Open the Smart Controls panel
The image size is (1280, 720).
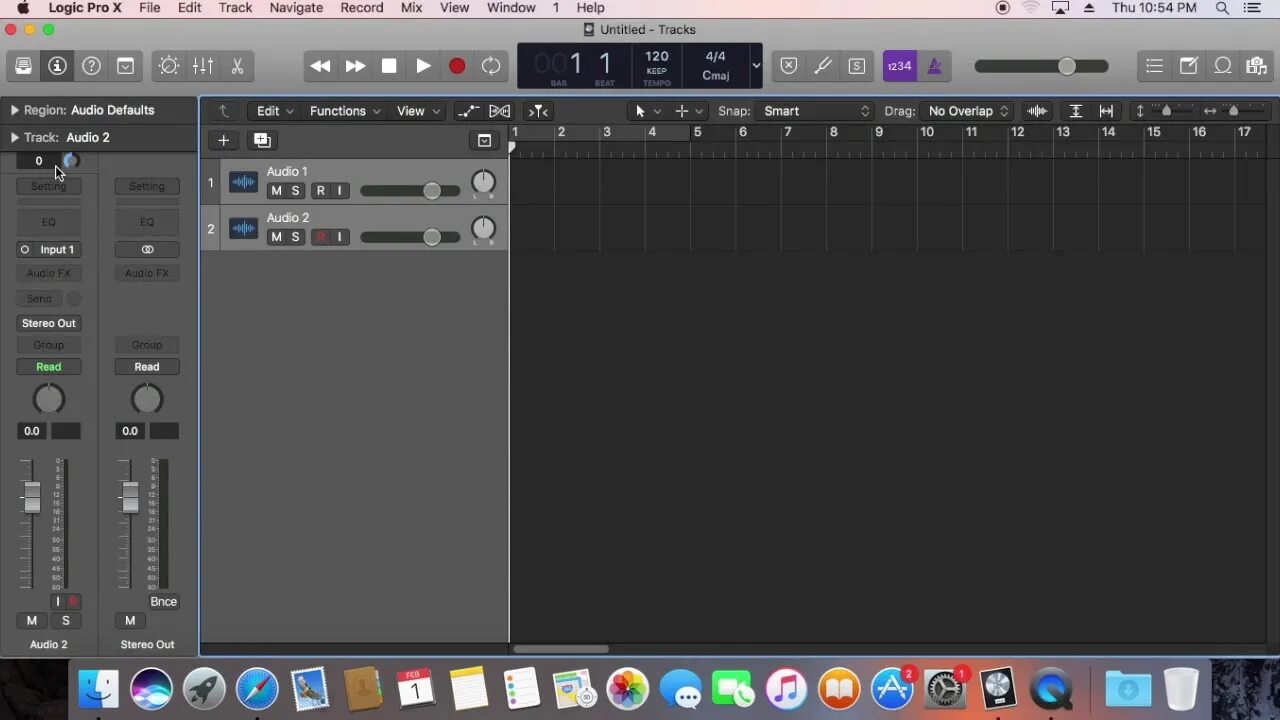coord(168,66)
